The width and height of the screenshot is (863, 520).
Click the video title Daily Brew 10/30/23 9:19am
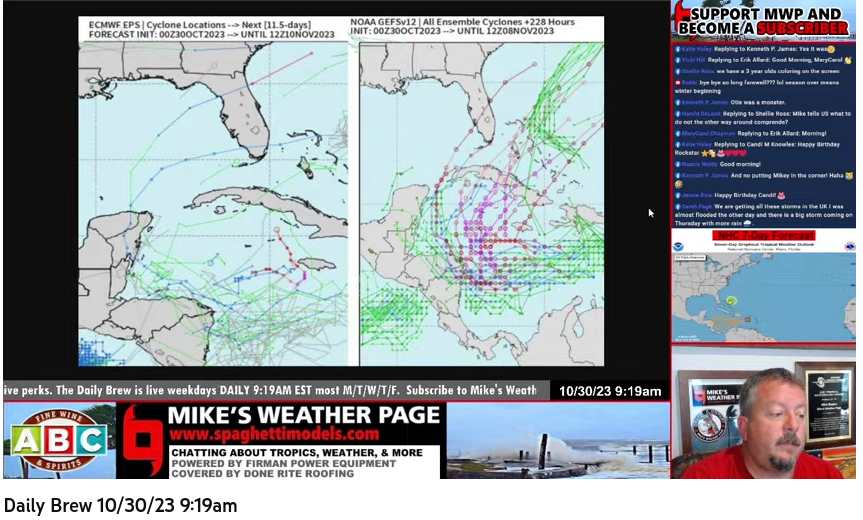point(121,505)
